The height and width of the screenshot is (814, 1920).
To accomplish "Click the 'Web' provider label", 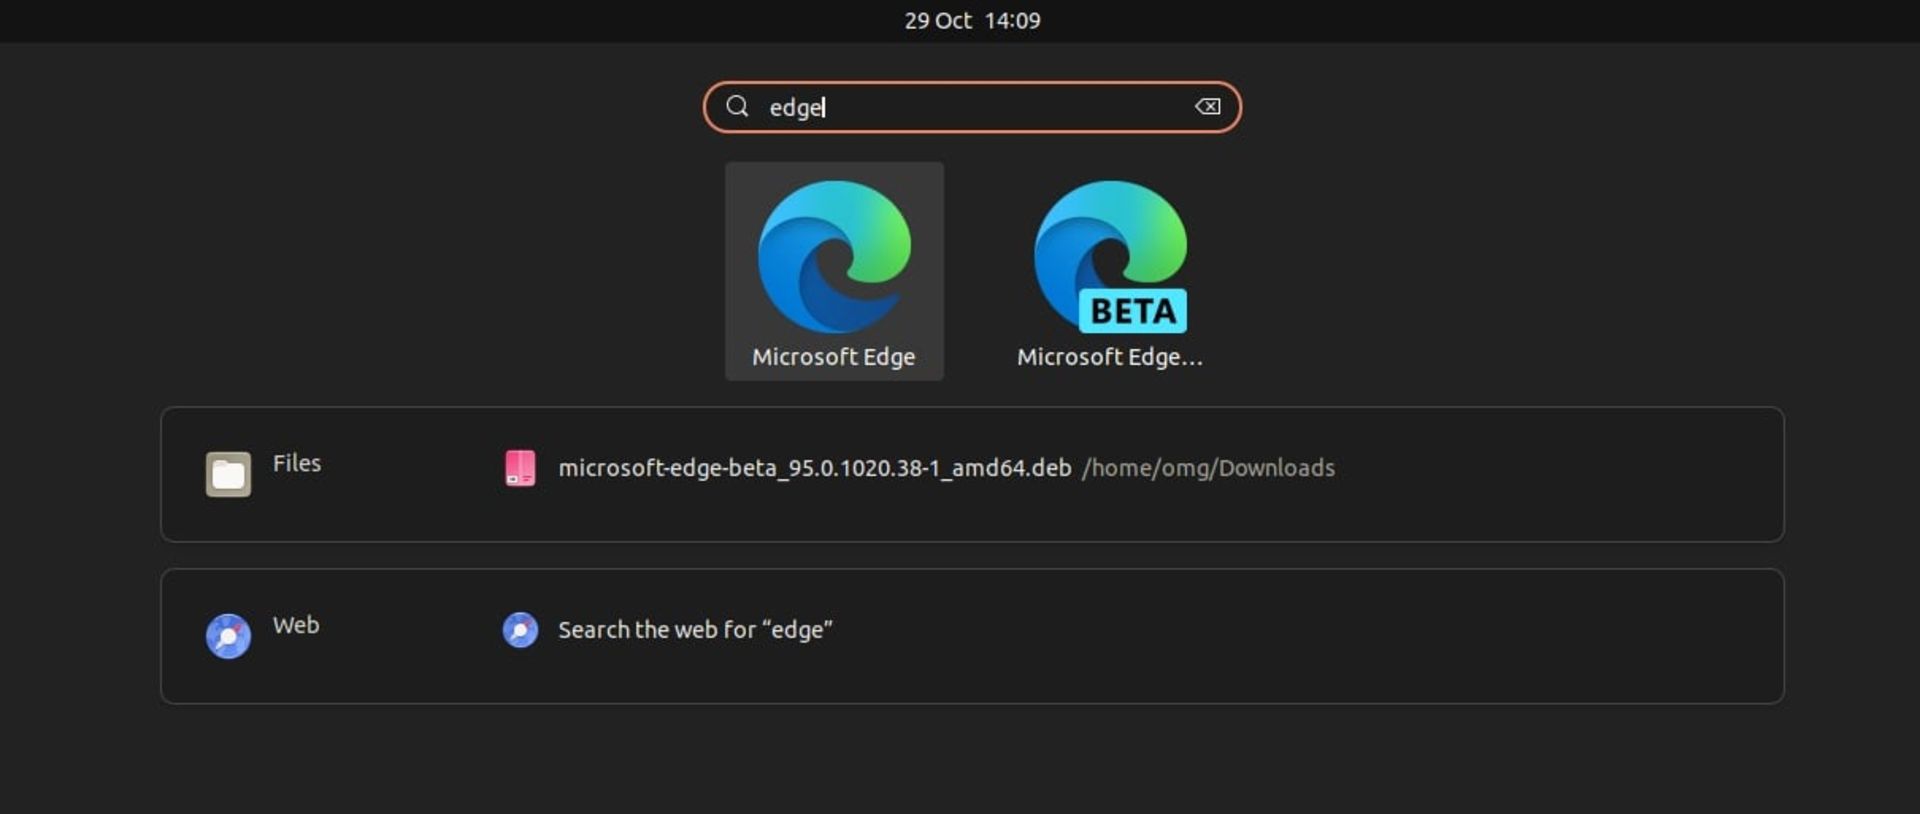I will pyautogui.click(x=296, y=625).
